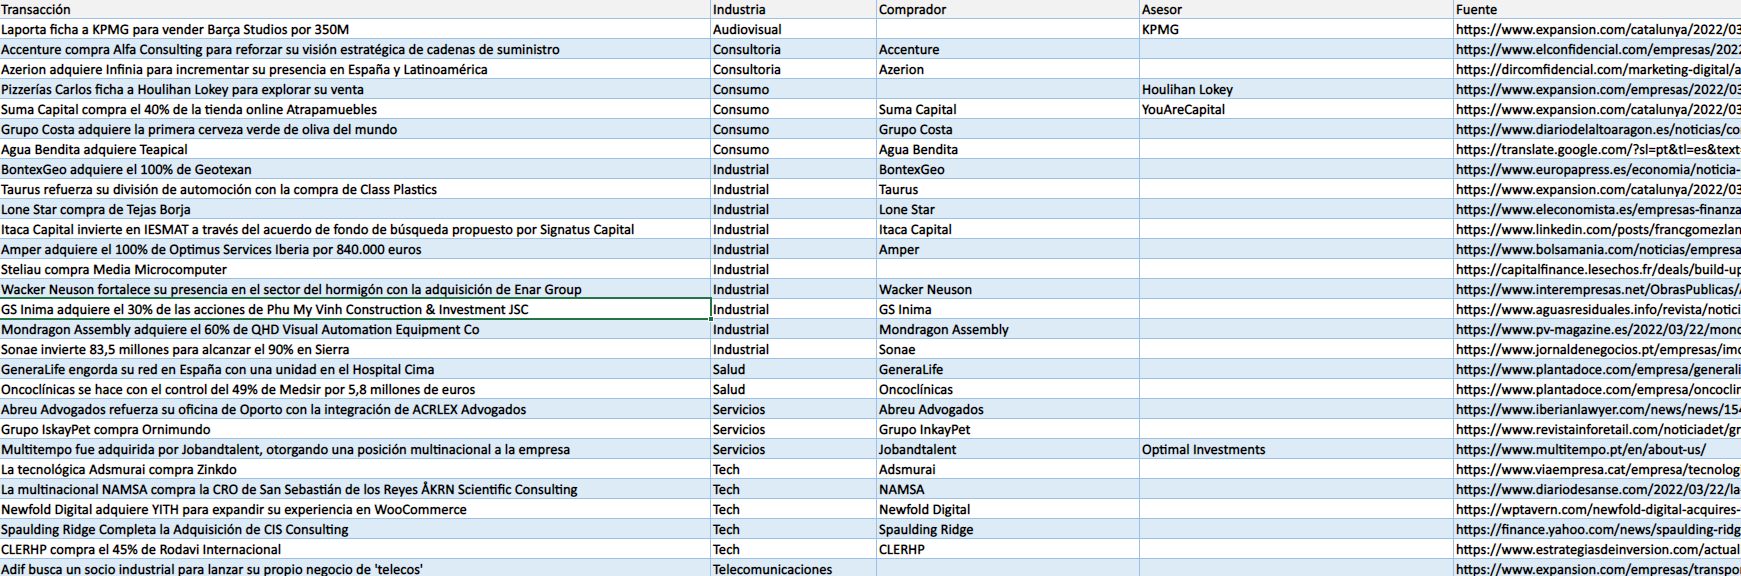The height and width of the screenshot is (576, 1741).
Task: Select the 'Jobandtalent' buyer cell
Action: pos(1007,449)
